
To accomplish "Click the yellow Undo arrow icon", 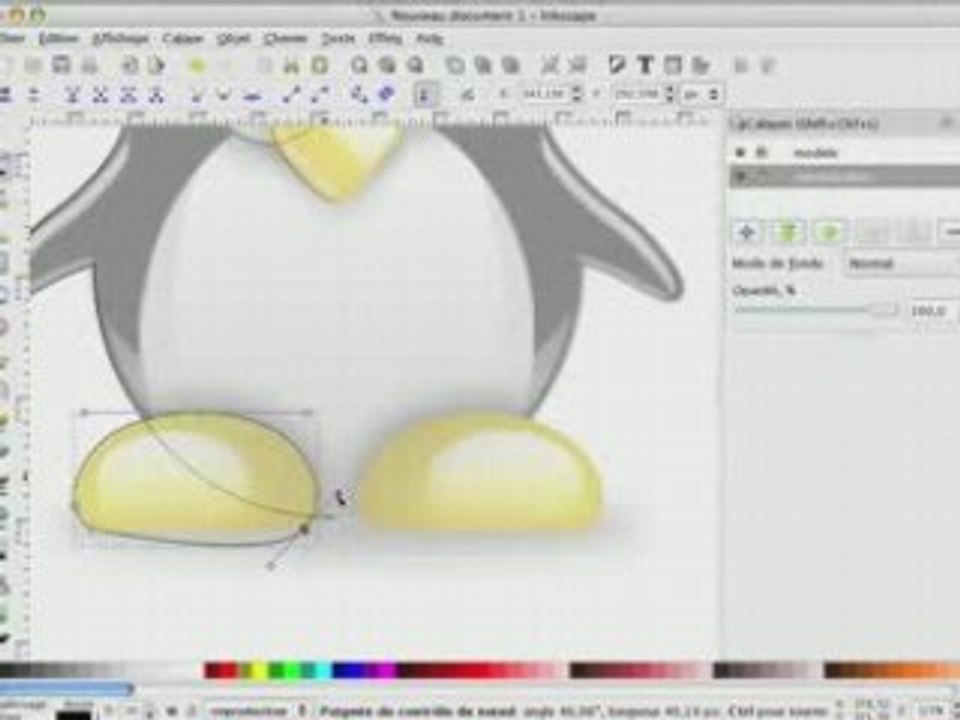I will 197,65.
